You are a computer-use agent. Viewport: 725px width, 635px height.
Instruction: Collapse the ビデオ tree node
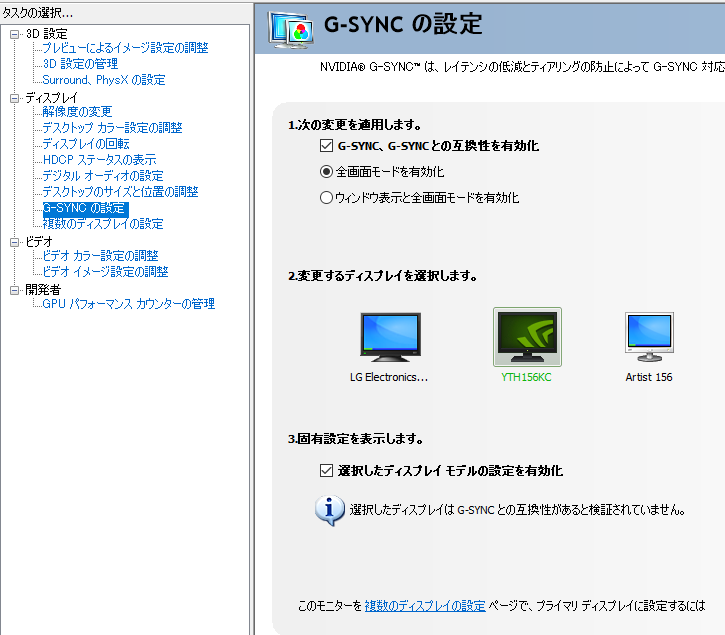coord(15,242)
